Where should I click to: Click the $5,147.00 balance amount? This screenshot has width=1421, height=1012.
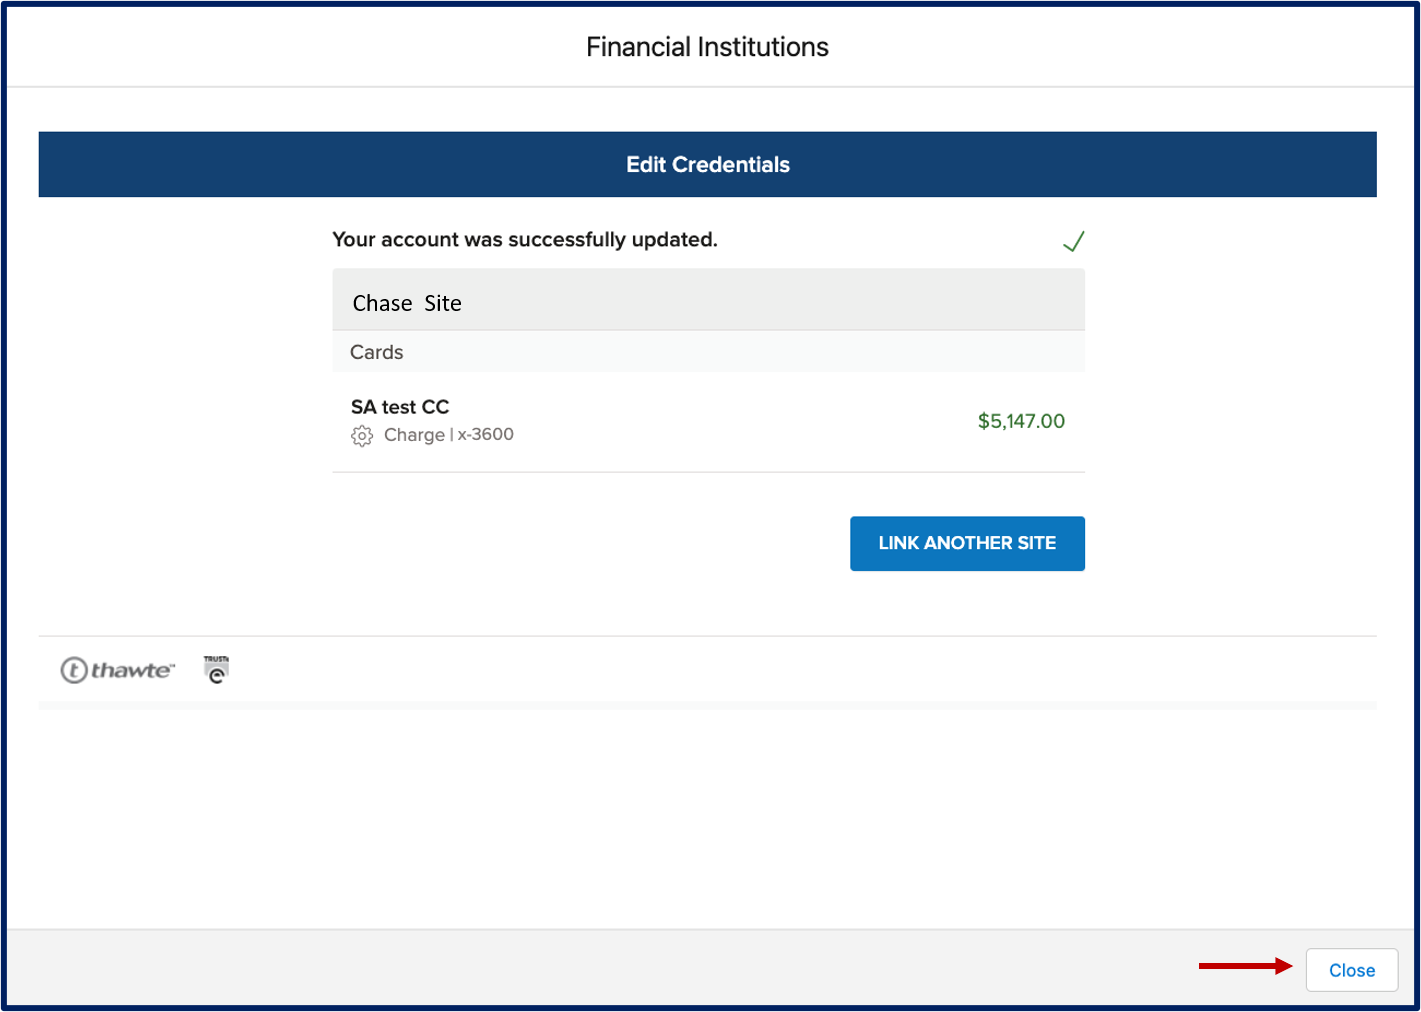1021,421
